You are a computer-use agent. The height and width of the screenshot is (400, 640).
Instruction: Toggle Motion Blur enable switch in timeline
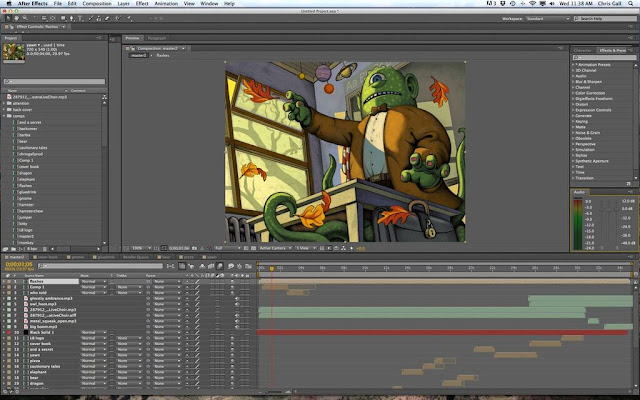220,266
